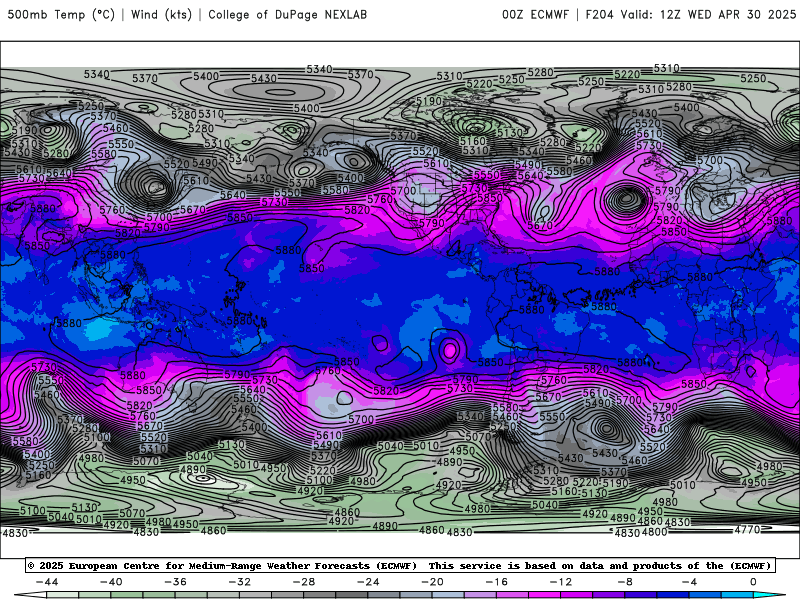The image size is (800, 600).
Task: Click the -40 color bar label
Action: 111,582
